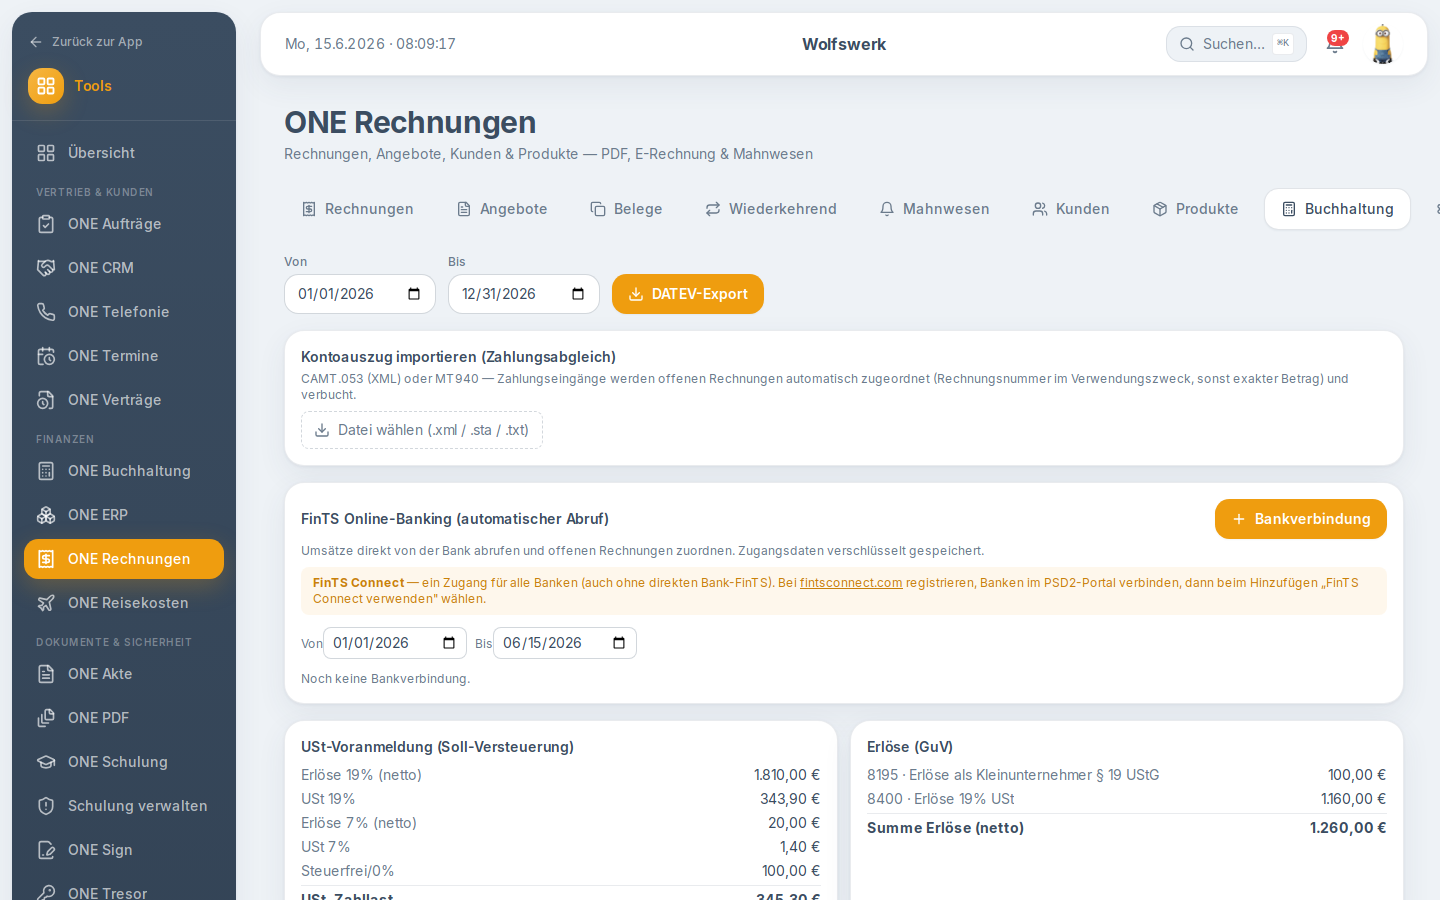Open Schulung verwalten shield icon

point(46,806)
